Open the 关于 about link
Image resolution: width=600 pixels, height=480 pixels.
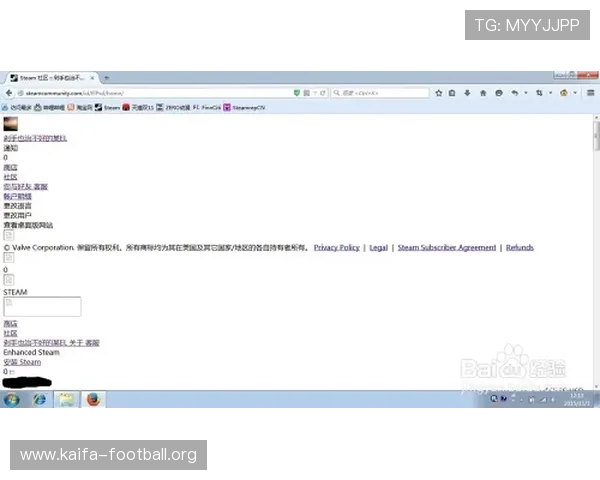click(76, 343)
